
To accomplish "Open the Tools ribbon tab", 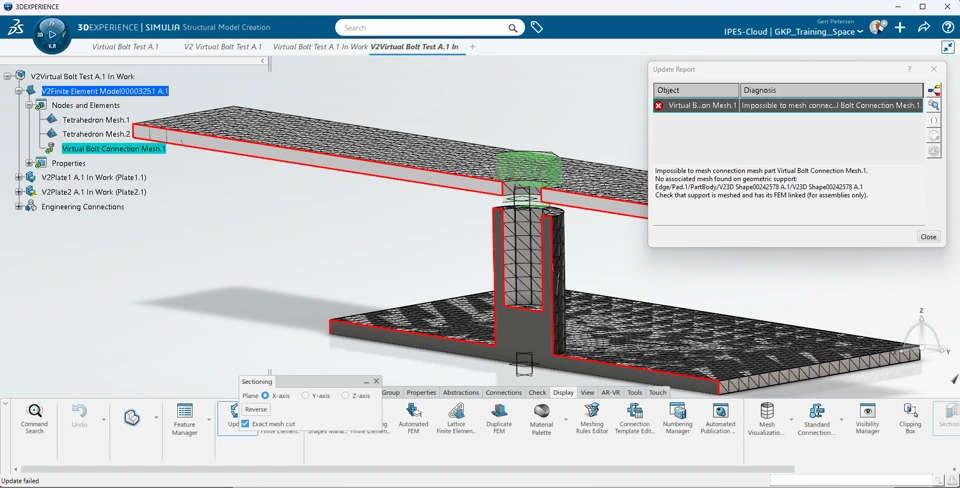I will [x=635, y=392].
